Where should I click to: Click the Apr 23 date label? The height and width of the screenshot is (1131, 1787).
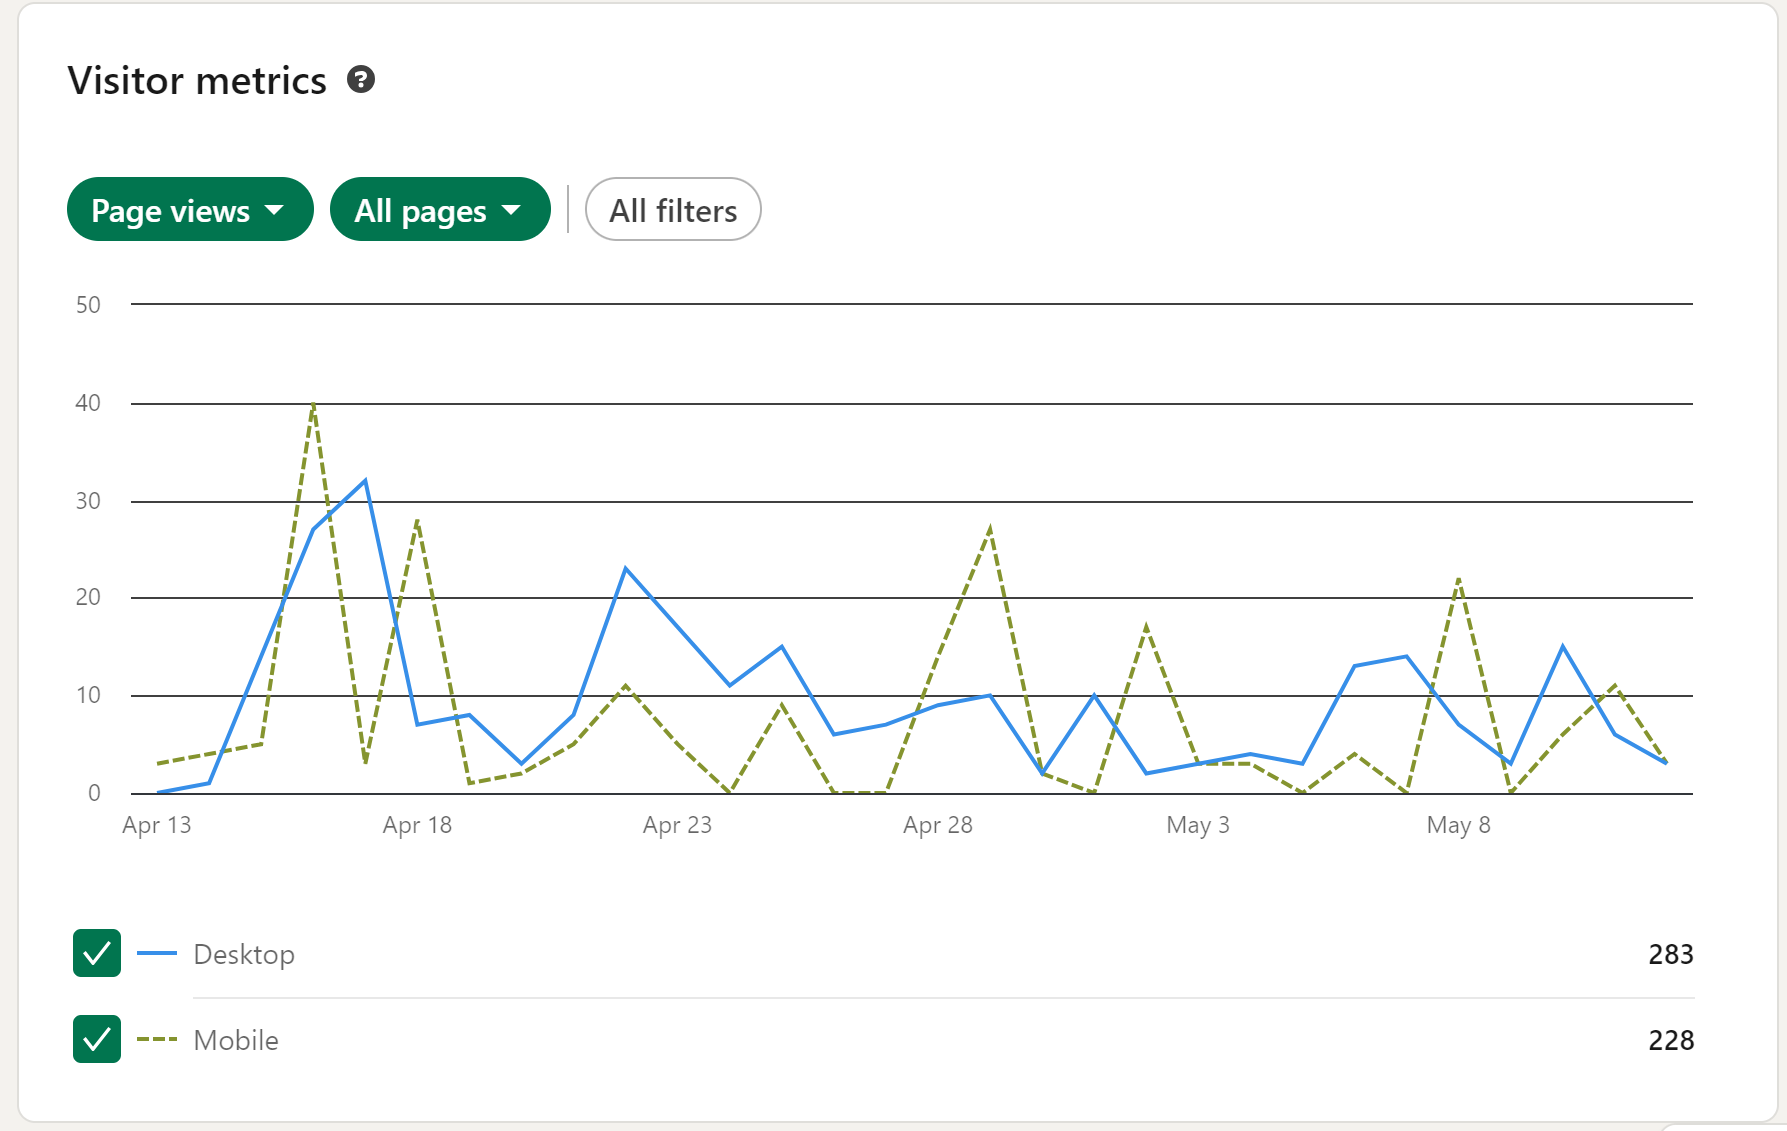(677, 825)
